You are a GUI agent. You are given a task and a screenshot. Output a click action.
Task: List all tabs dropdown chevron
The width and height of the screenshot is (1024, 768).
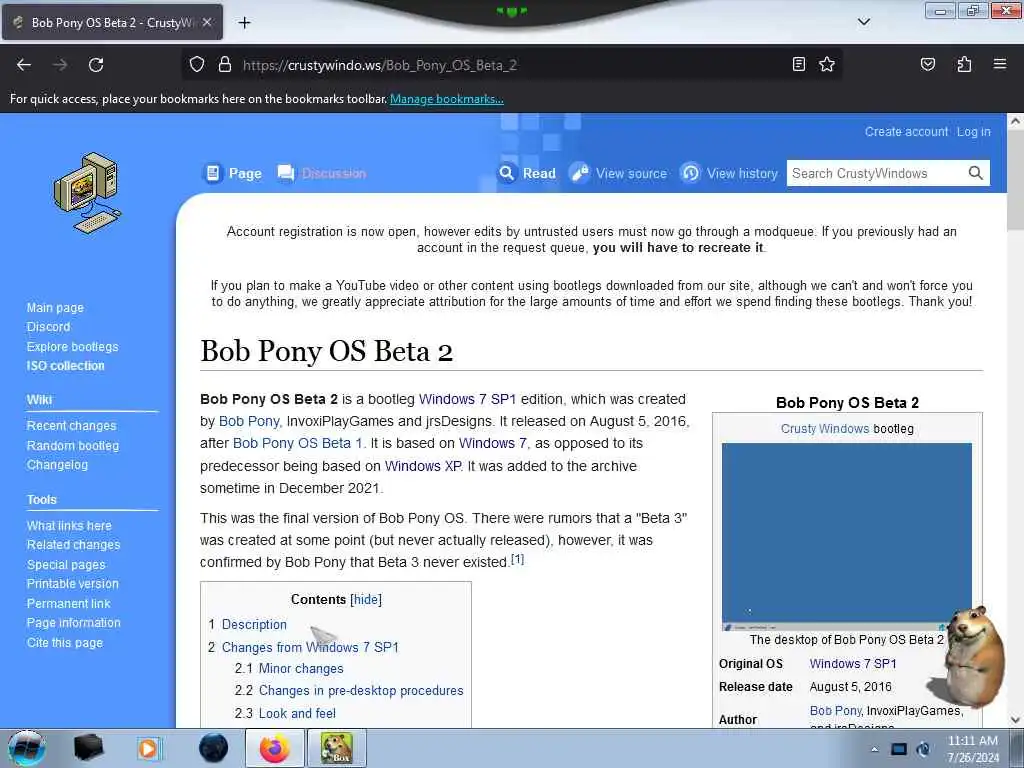coord(863,22)
